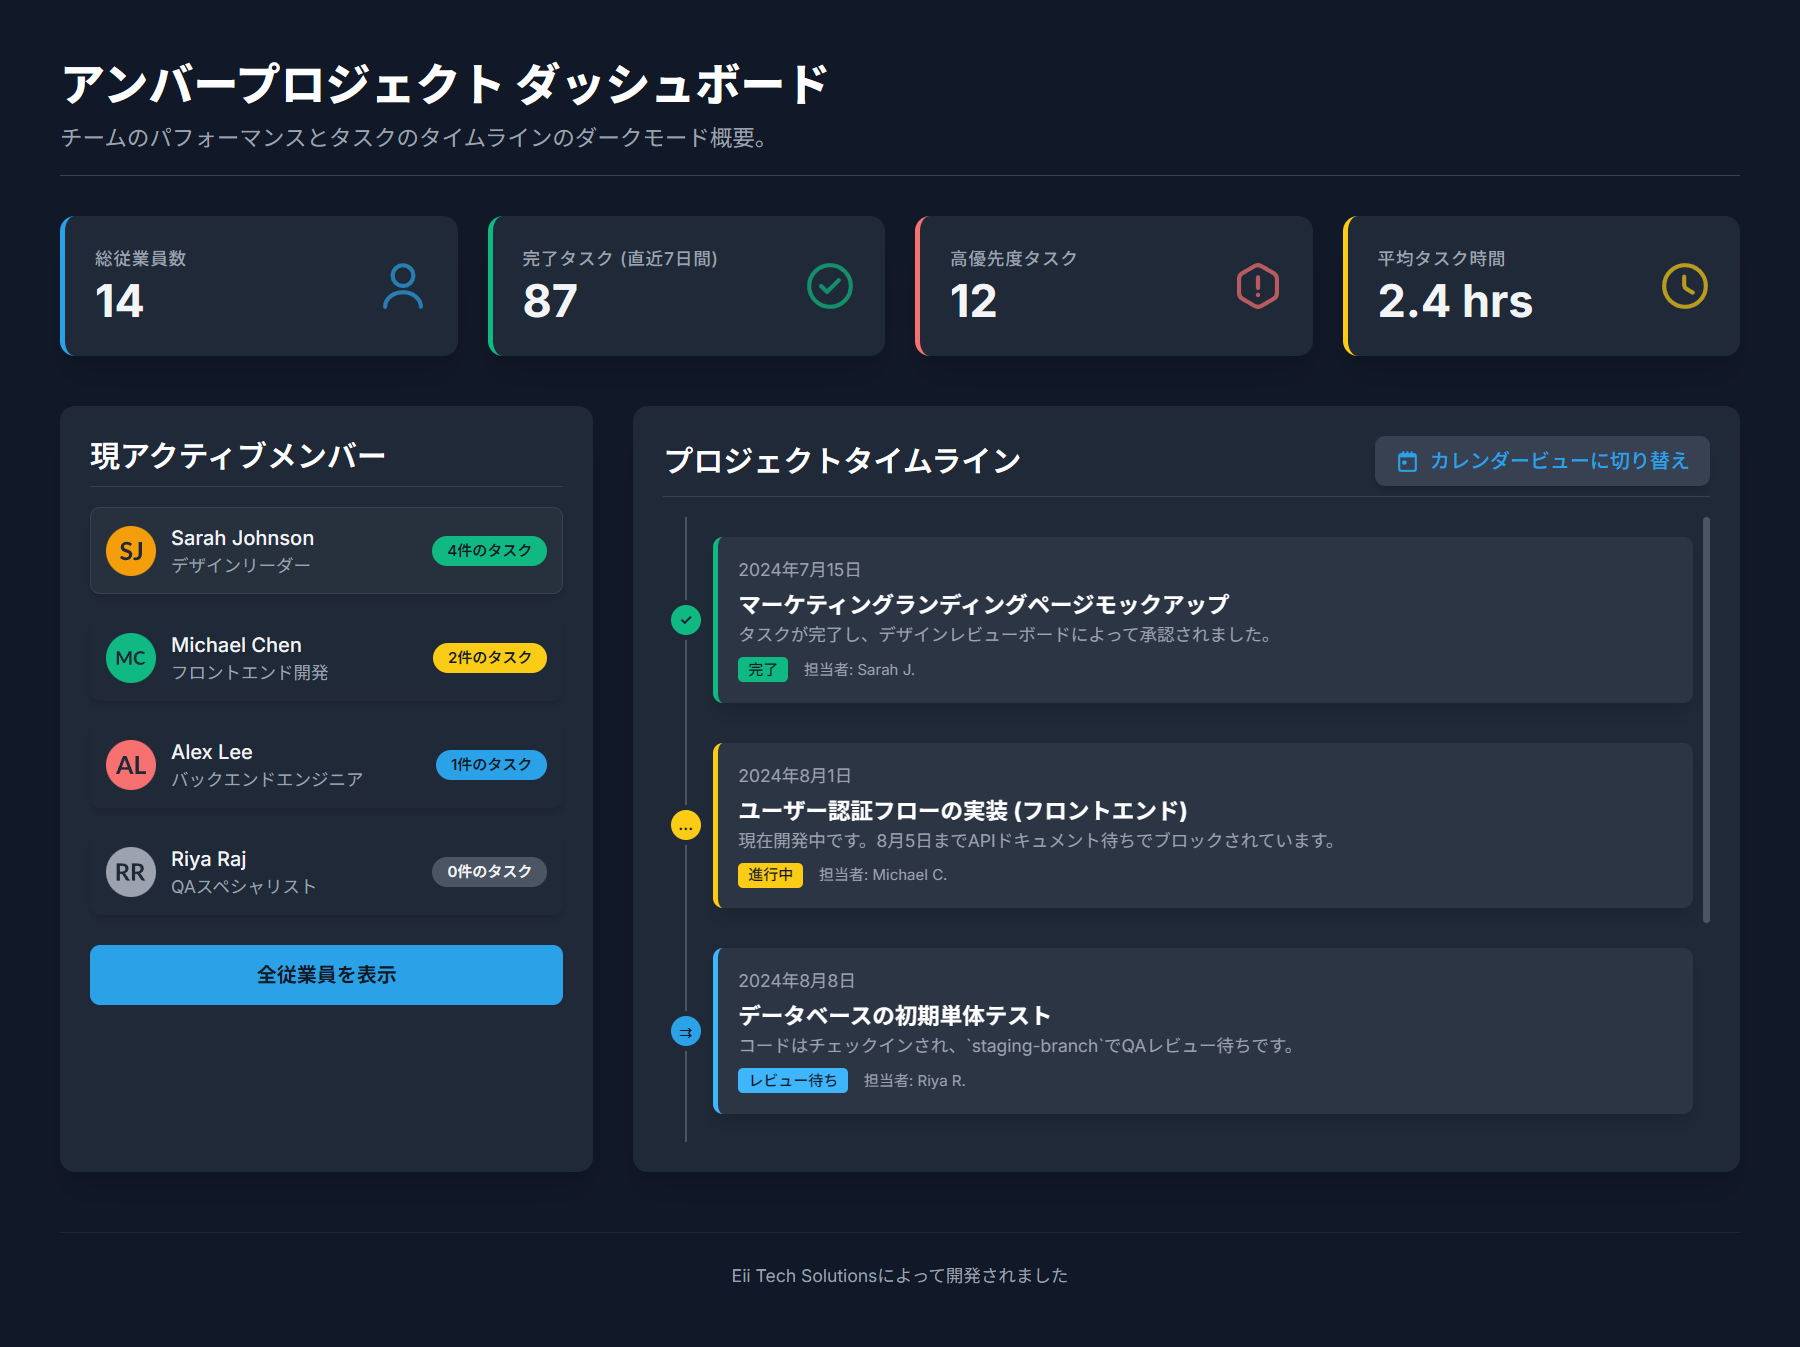Click the 進行中 status tag

click(x=770, y=875)
